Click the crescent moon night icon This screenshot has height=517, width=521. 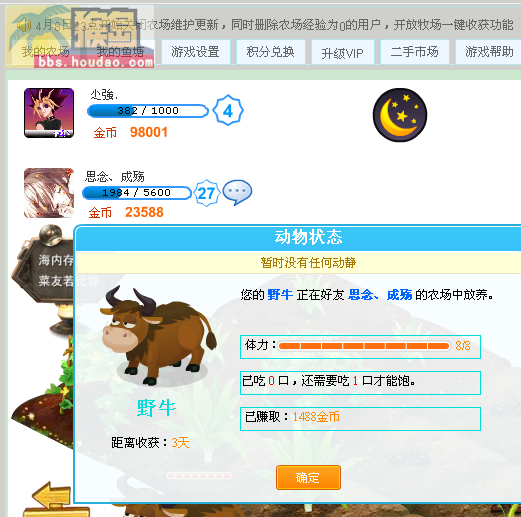point(400,115)
